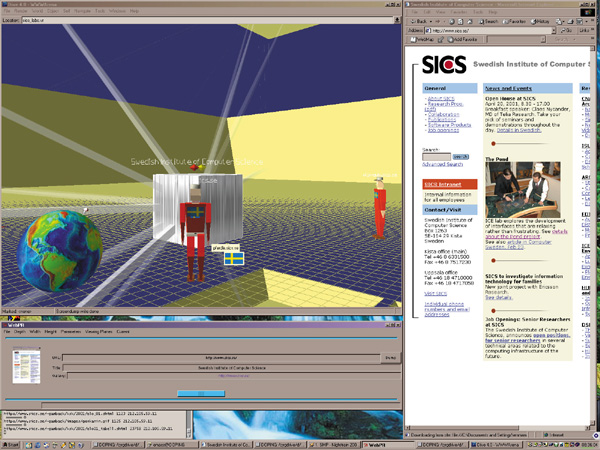The image size is (600, 450).
Task: Open the Navigate menu in the Dive window
Action: [82, 11]
